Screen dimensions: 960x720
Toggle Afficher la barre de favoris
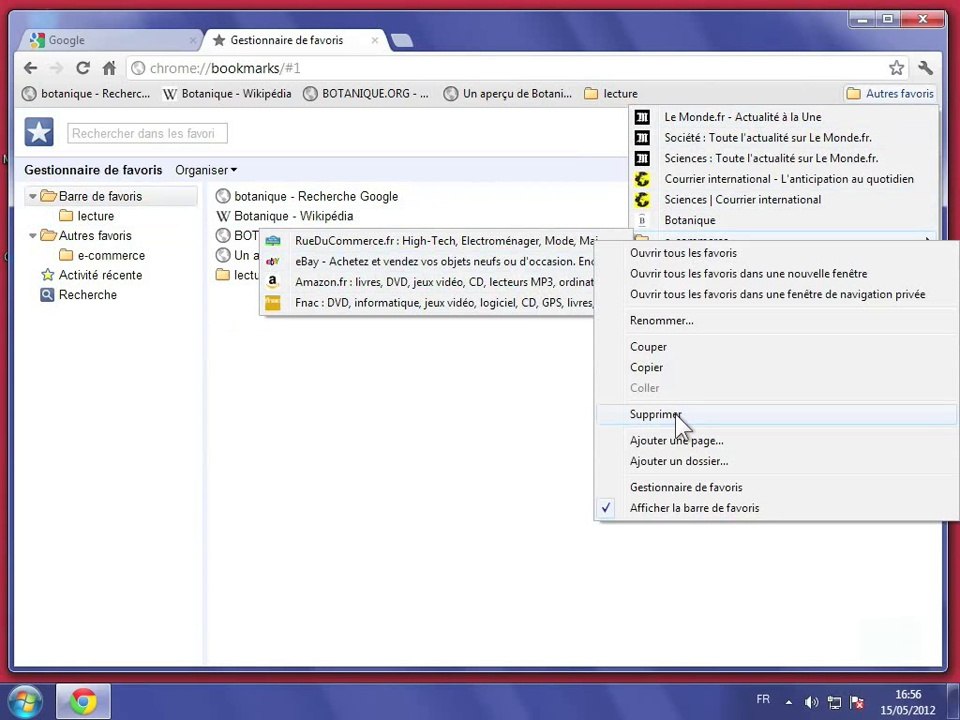pyautogui.click(x=776, y=508)
